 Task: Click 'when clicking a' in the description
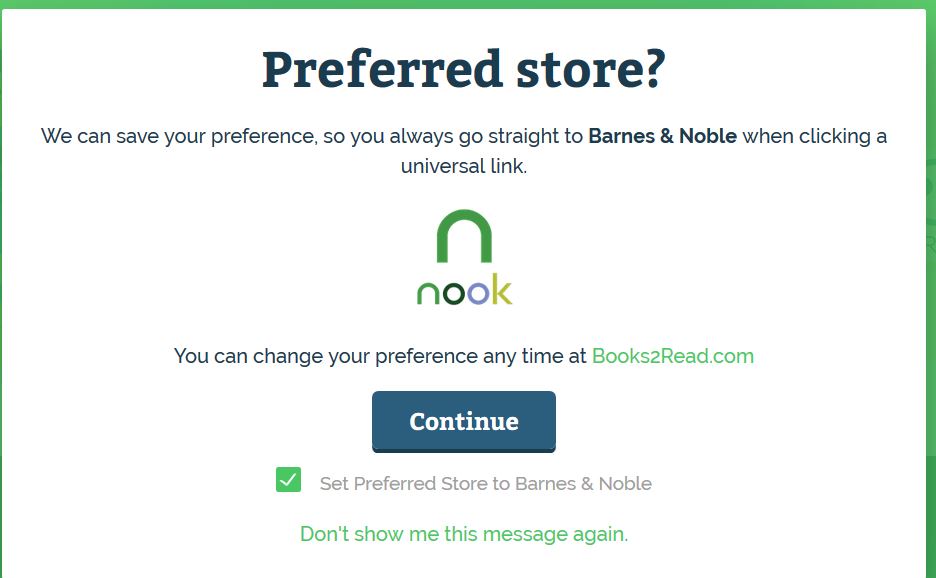tap(814, 136)
